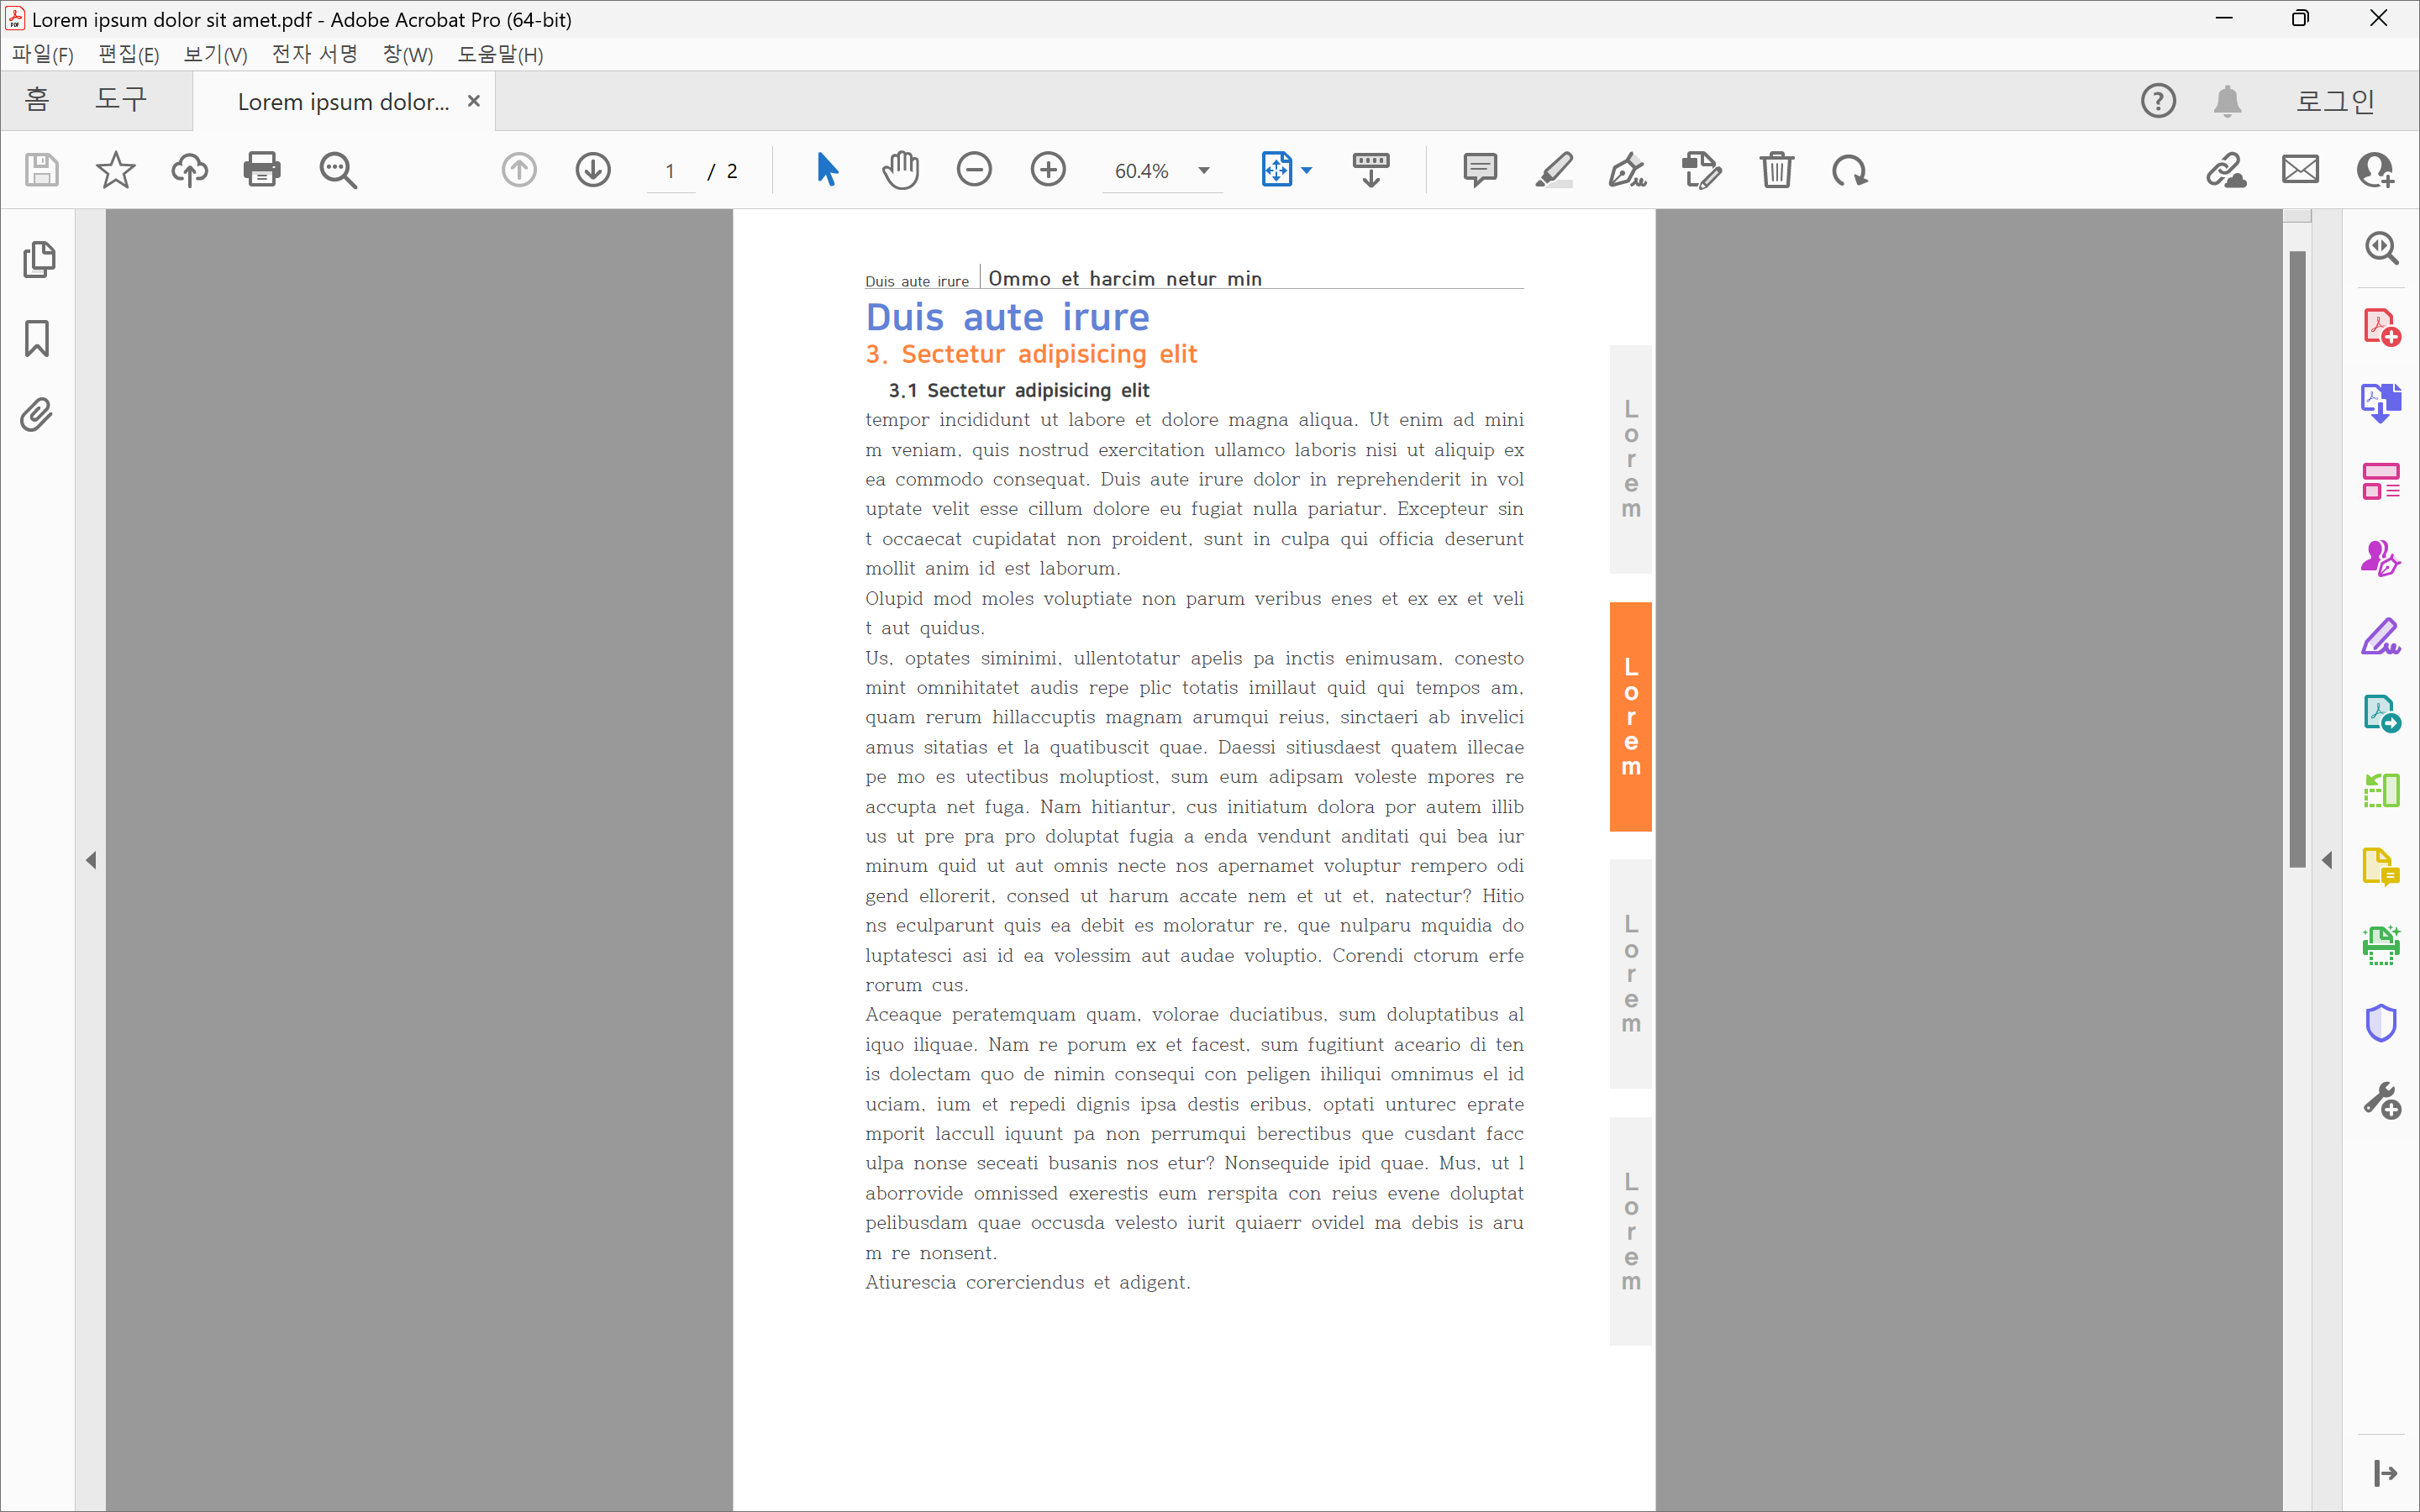
Task: Expand the page fit options dropdown
Action: pyautogui.click(x=1306, y=171)
